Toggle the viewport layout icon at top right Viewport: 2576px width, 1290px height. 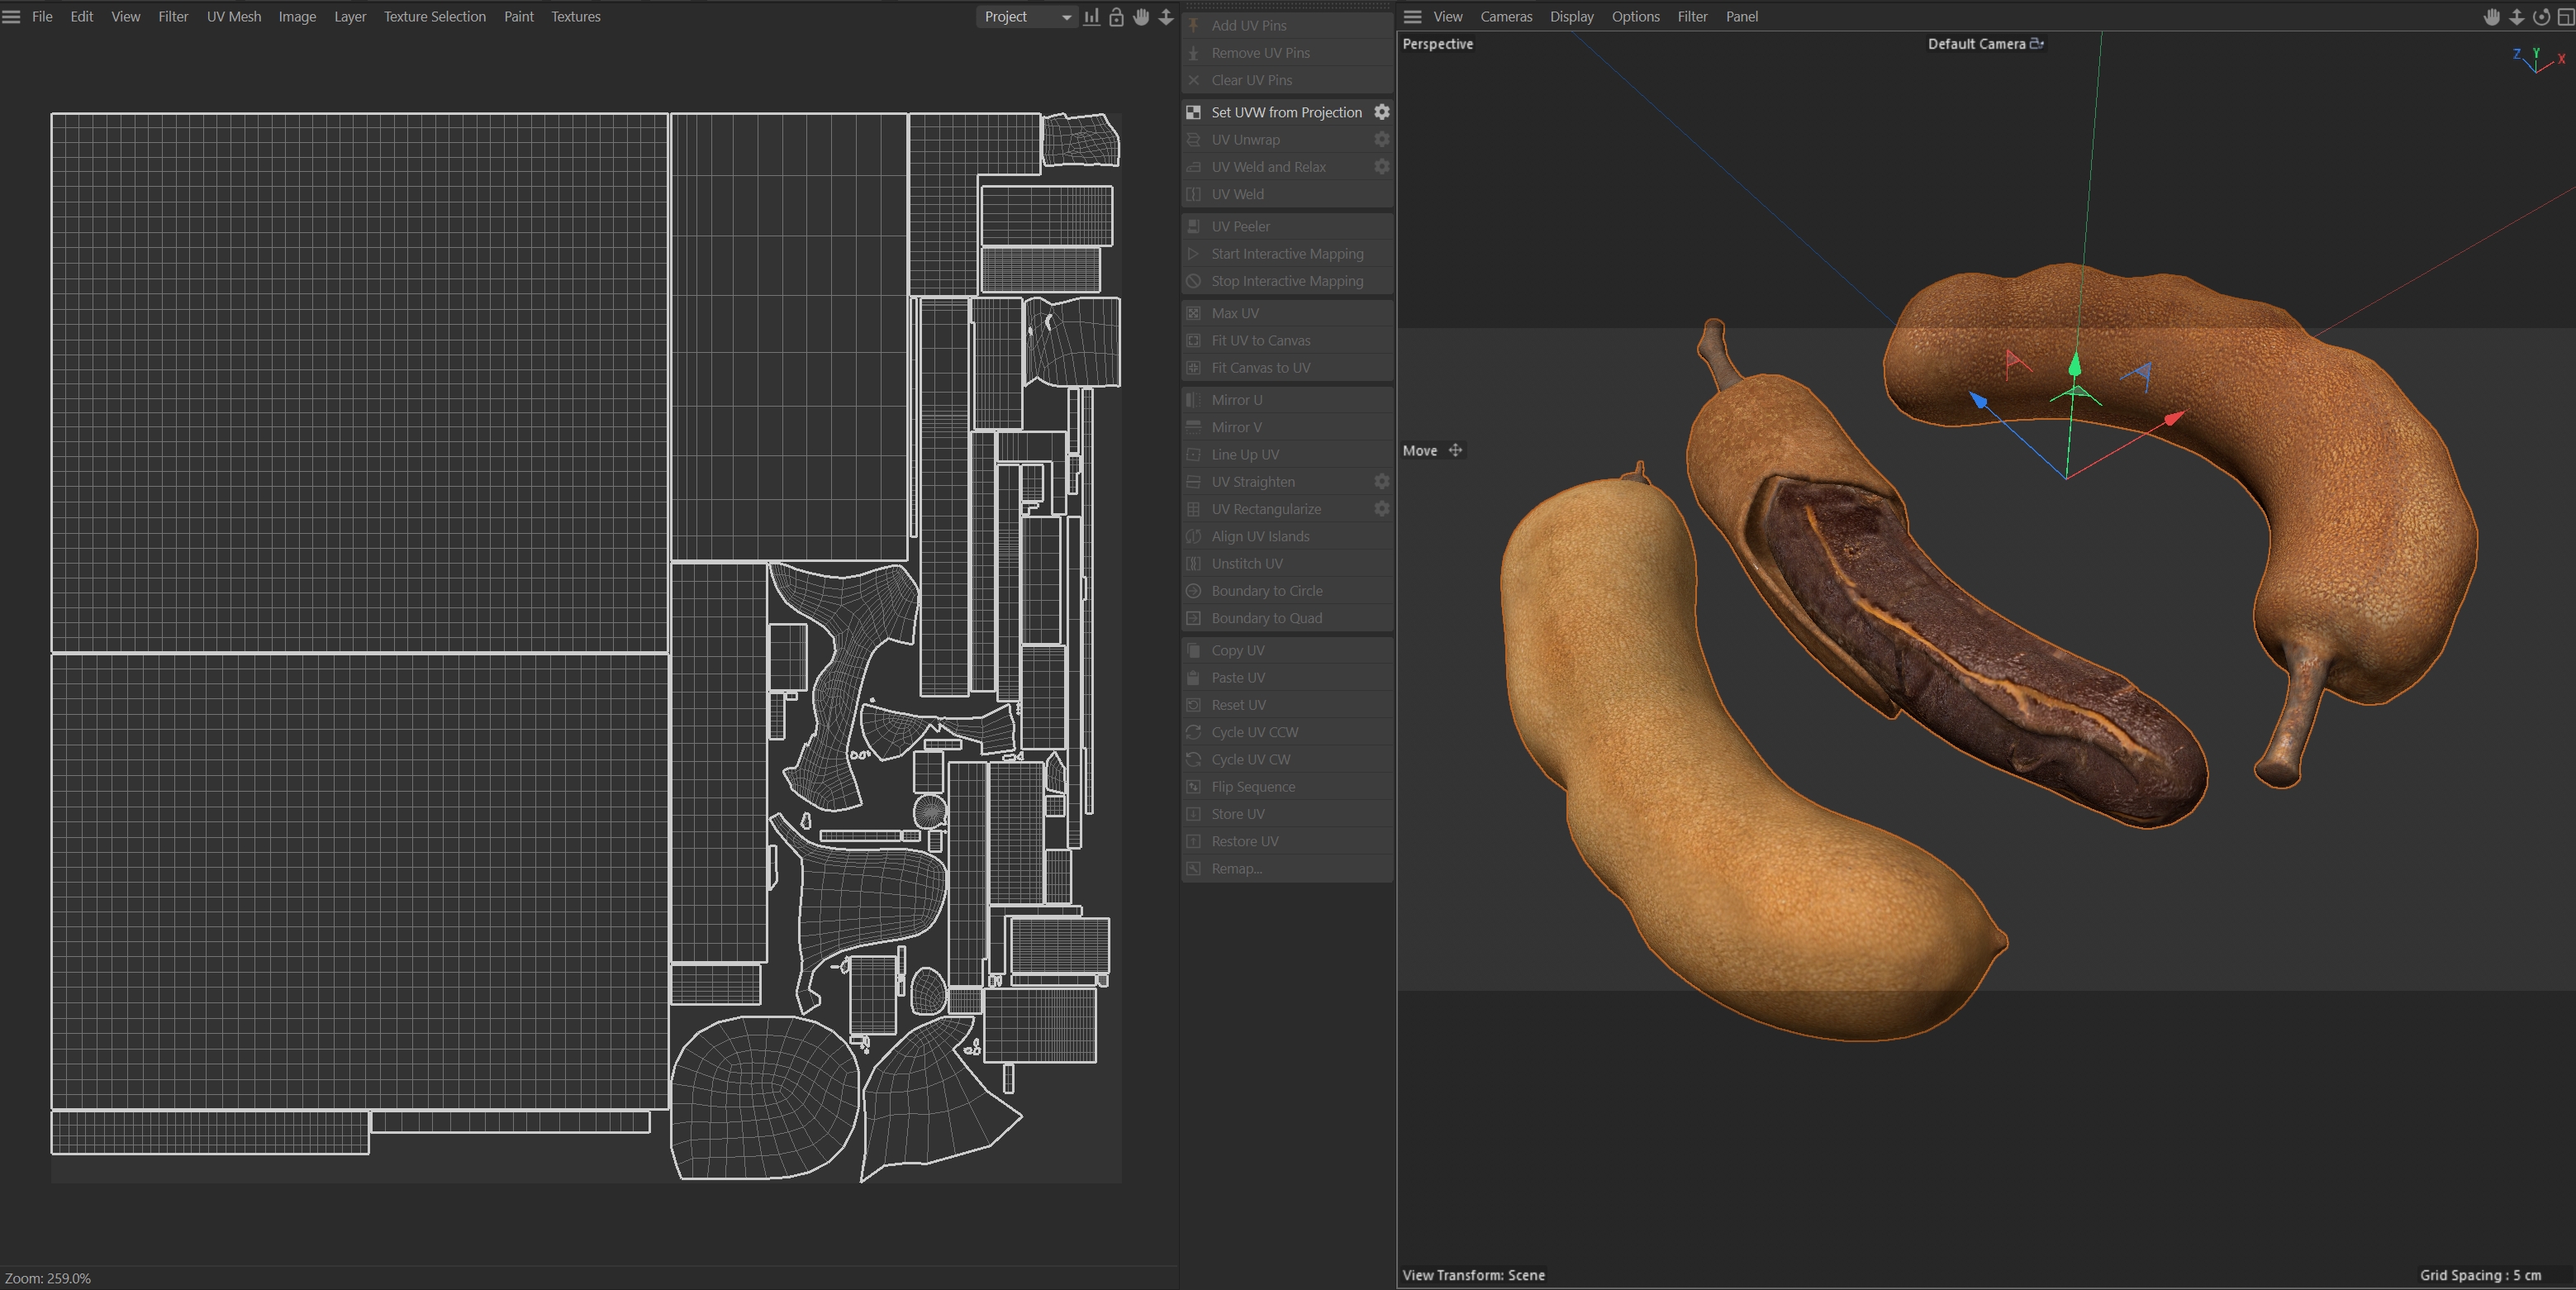(x=2565, y=17)
